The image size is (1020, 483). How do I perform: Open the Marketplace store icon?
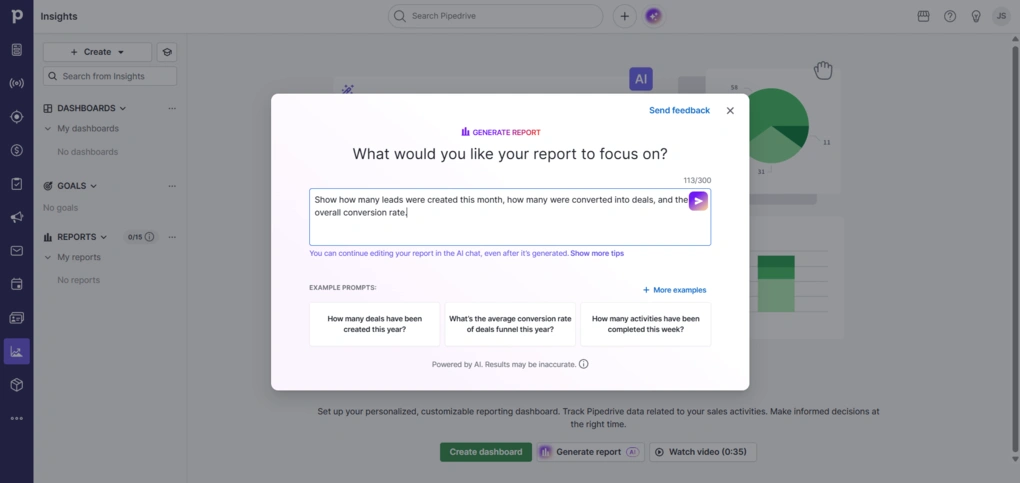[923, 16]
